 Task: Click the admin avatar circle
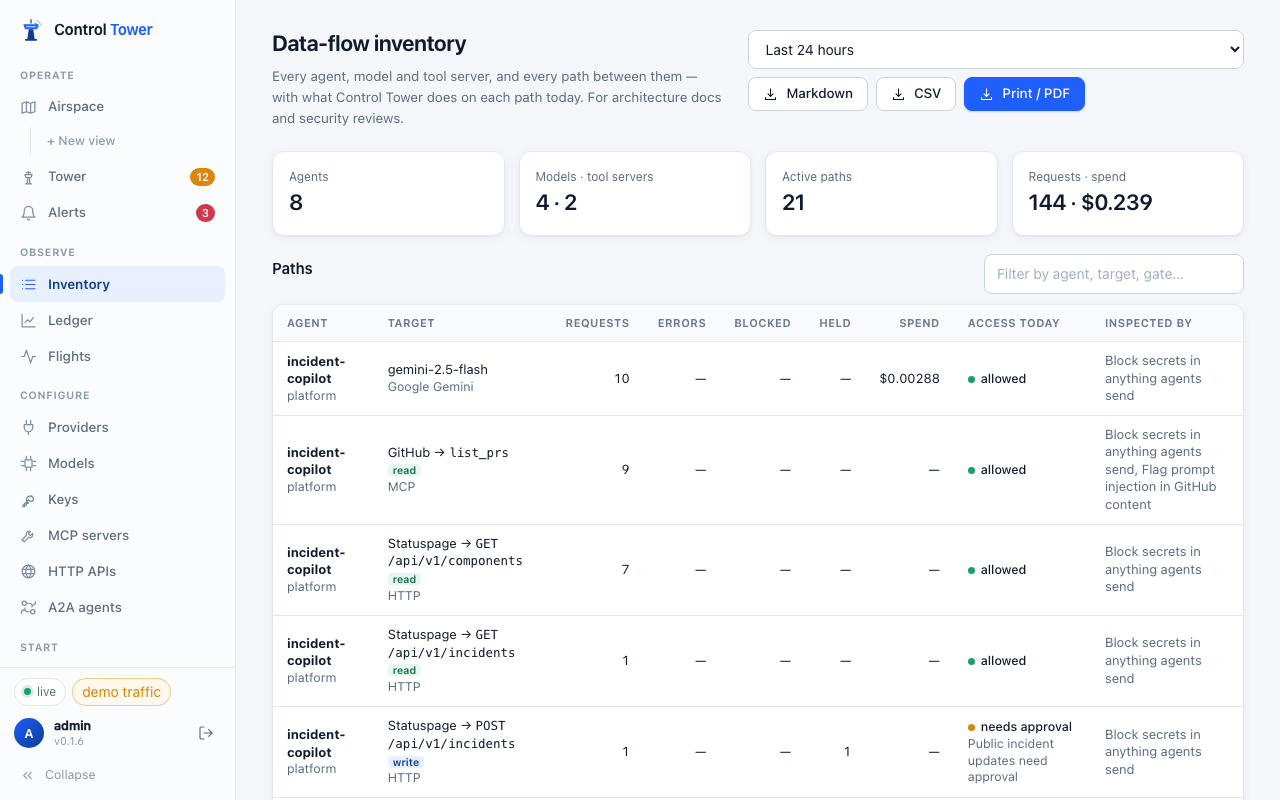(29, 733)
